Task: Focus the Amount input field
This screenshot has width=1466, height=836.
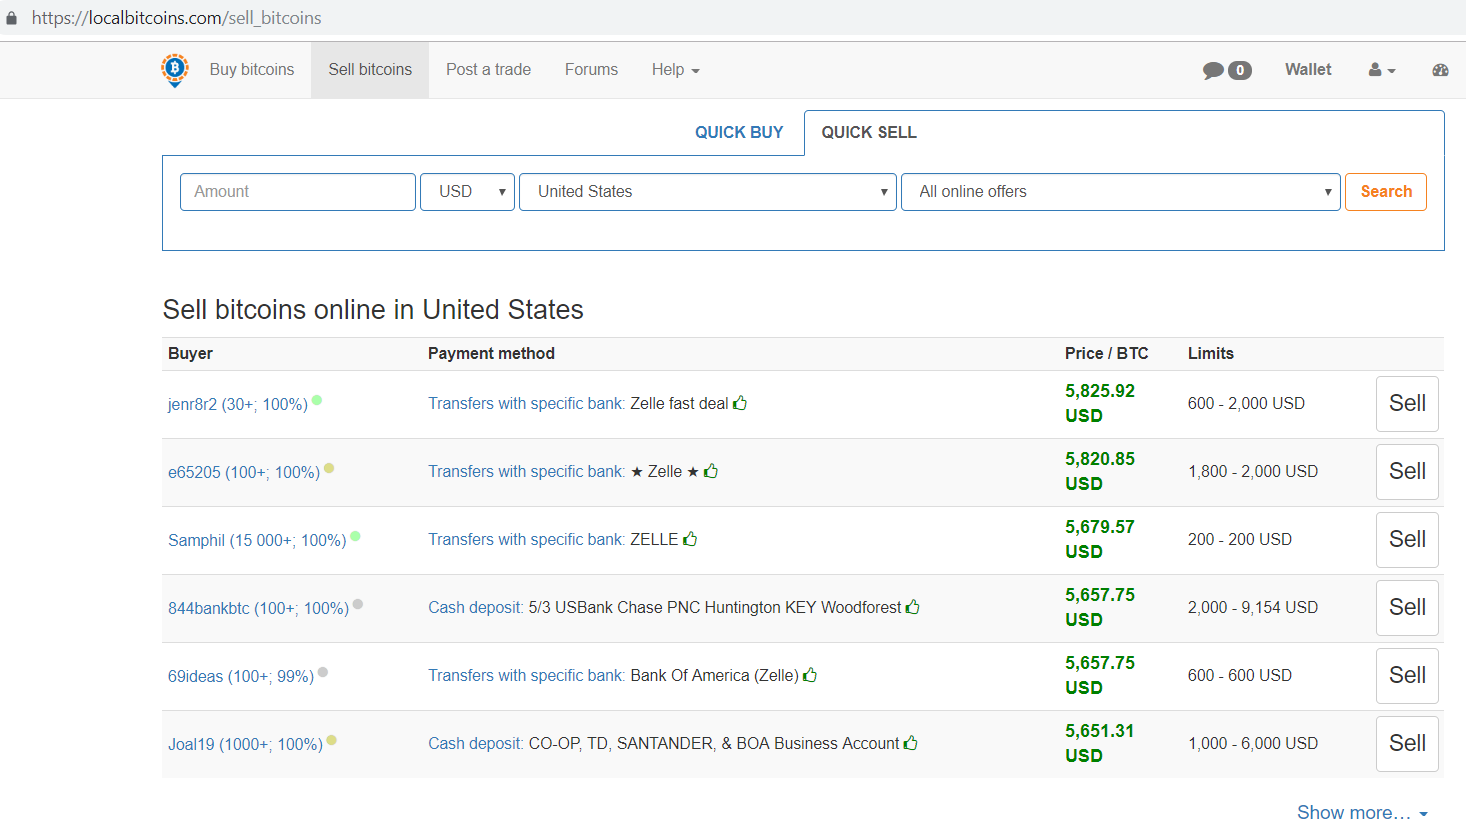Action: click(298, 192)
